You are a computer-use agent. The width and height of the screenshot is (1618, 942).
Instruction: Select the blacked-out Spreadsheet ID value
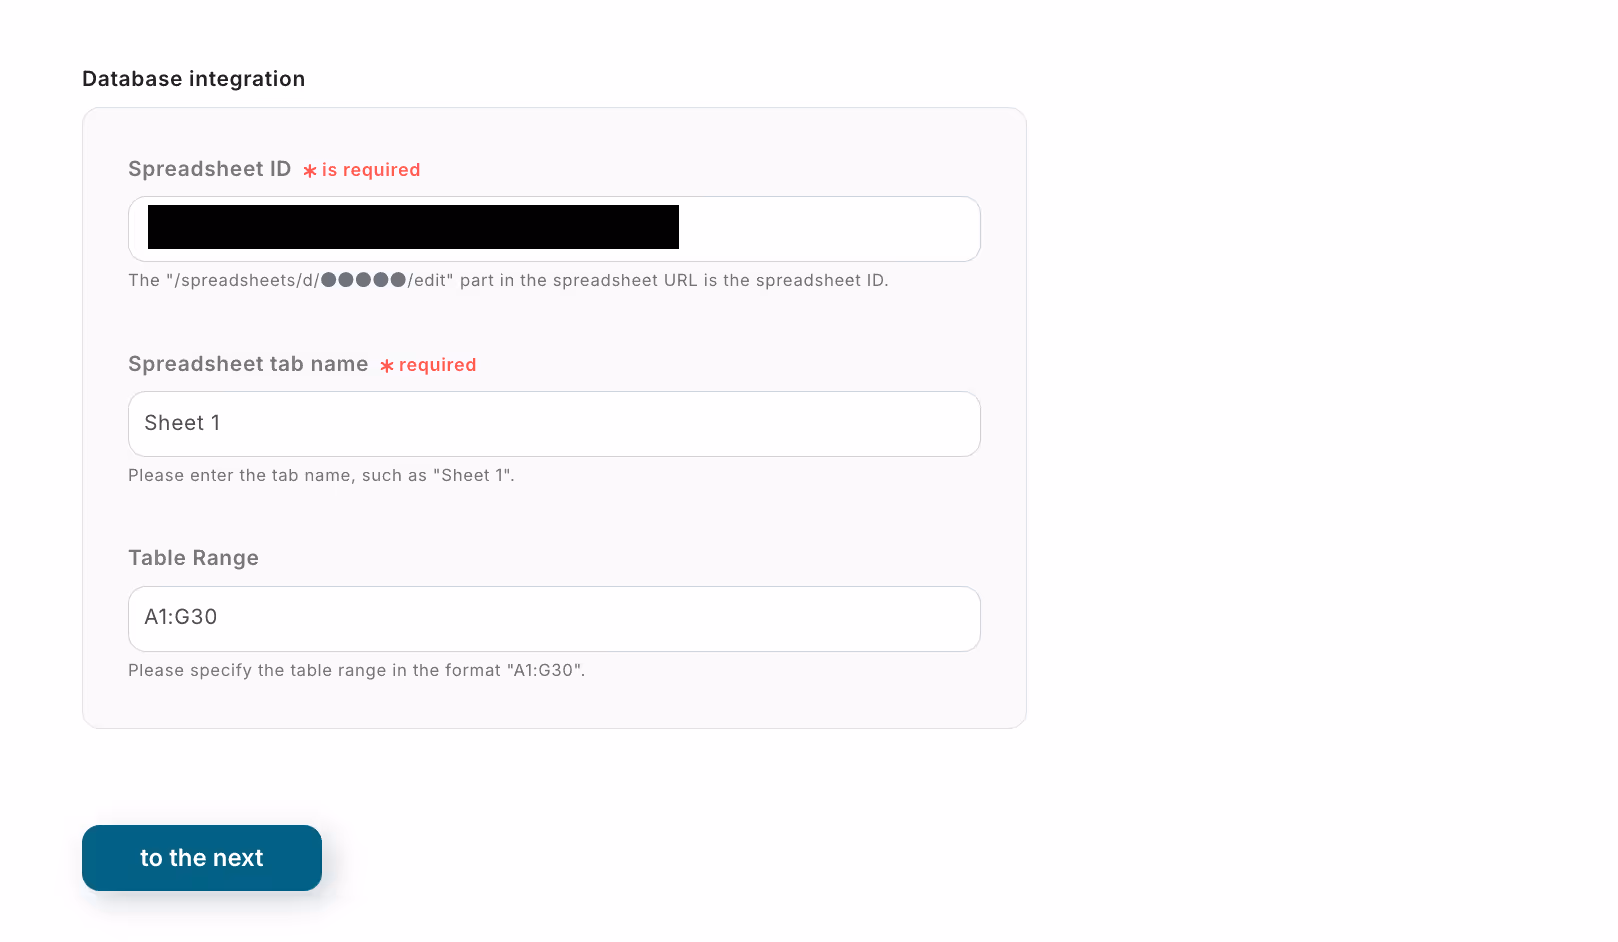coord(413,227)
